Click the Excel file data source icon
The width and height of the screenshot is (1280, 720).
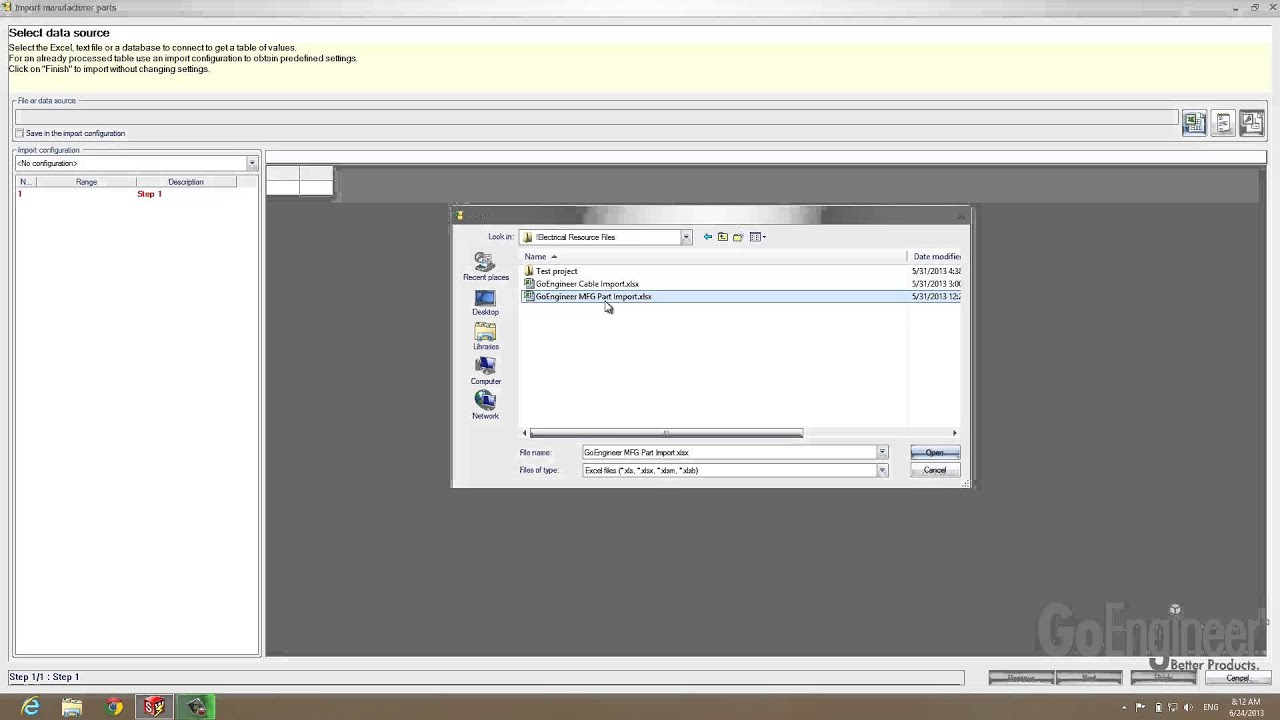(1194, 123)
